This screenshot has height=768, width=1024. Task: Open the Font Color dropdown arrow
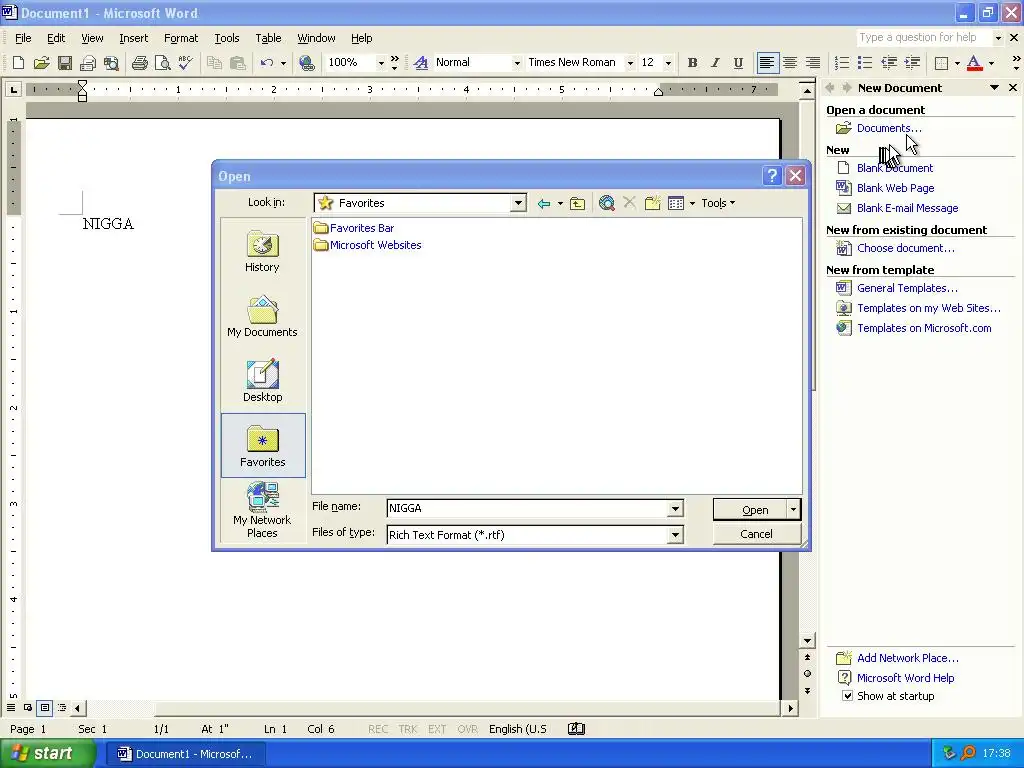(x=991, y=63)
